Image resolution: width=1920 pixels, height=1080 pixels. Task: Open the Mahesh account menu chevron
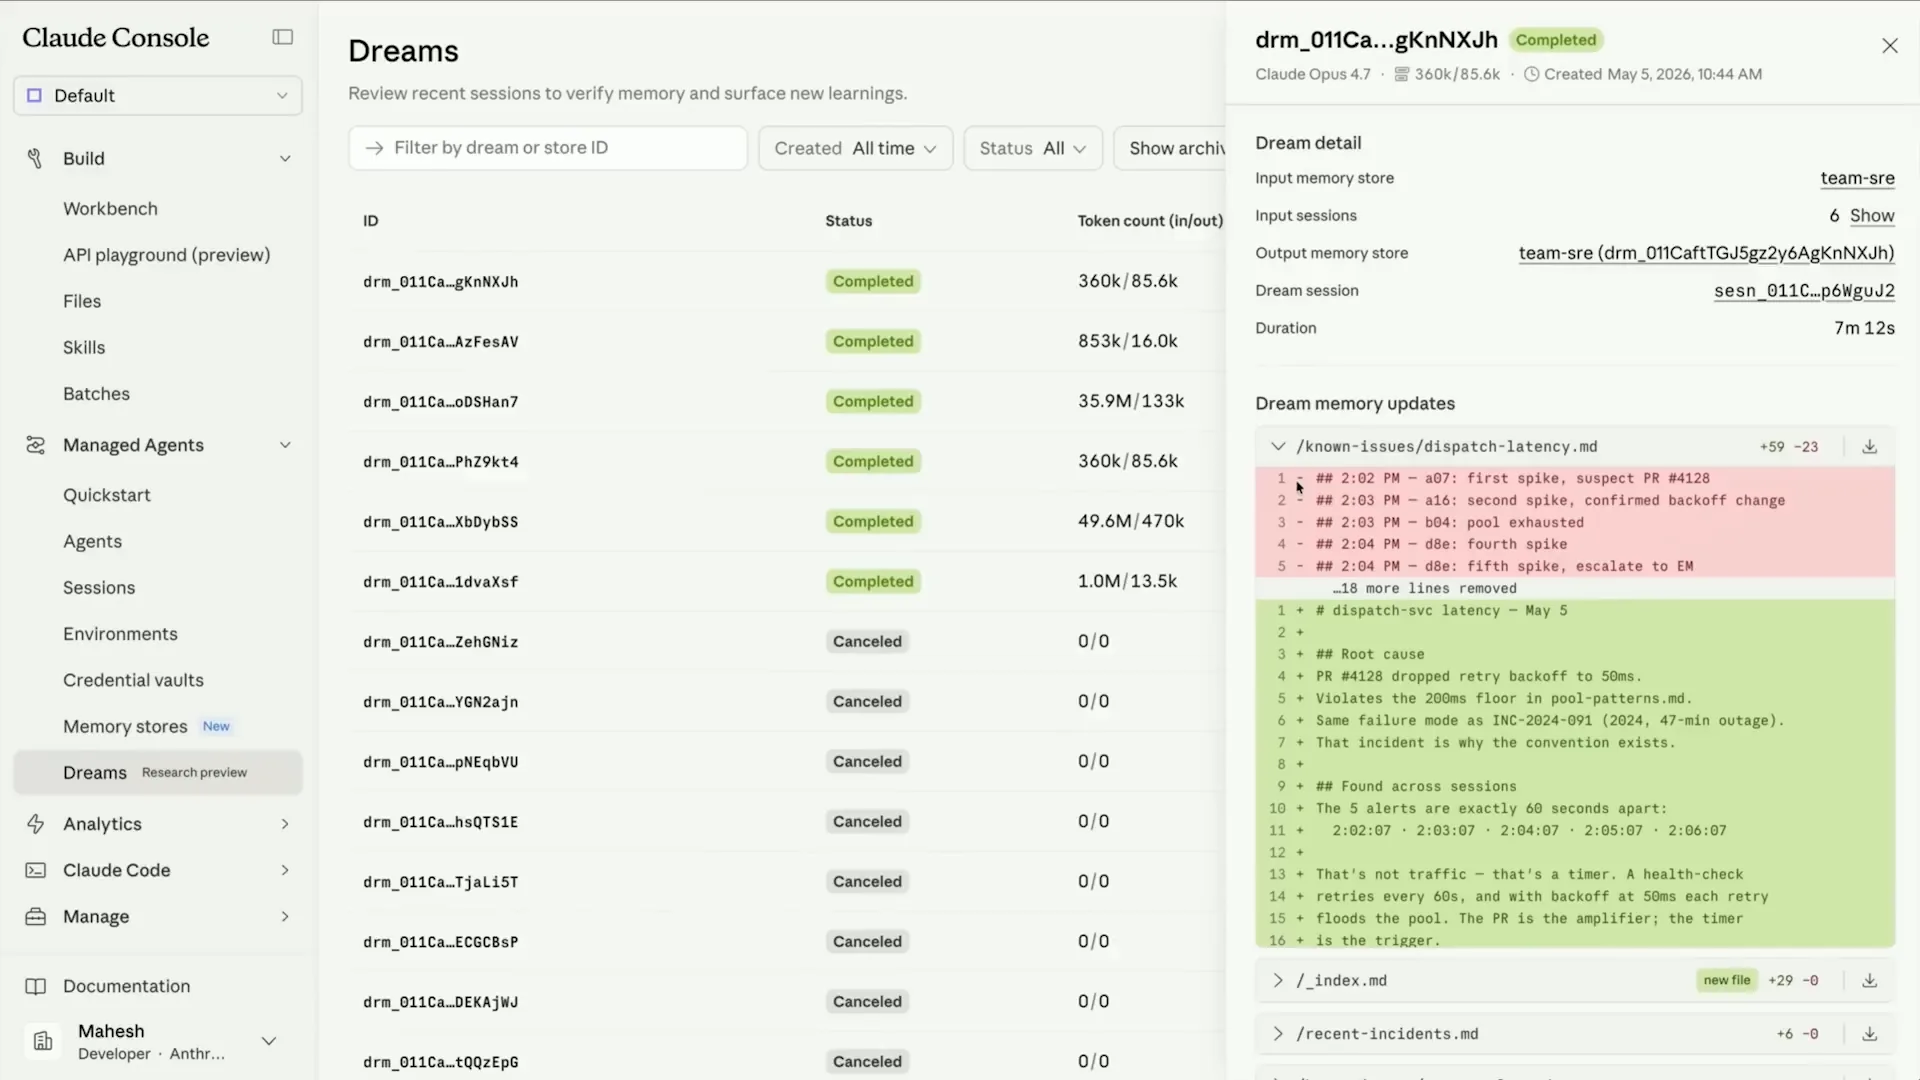pos(269,1041)
